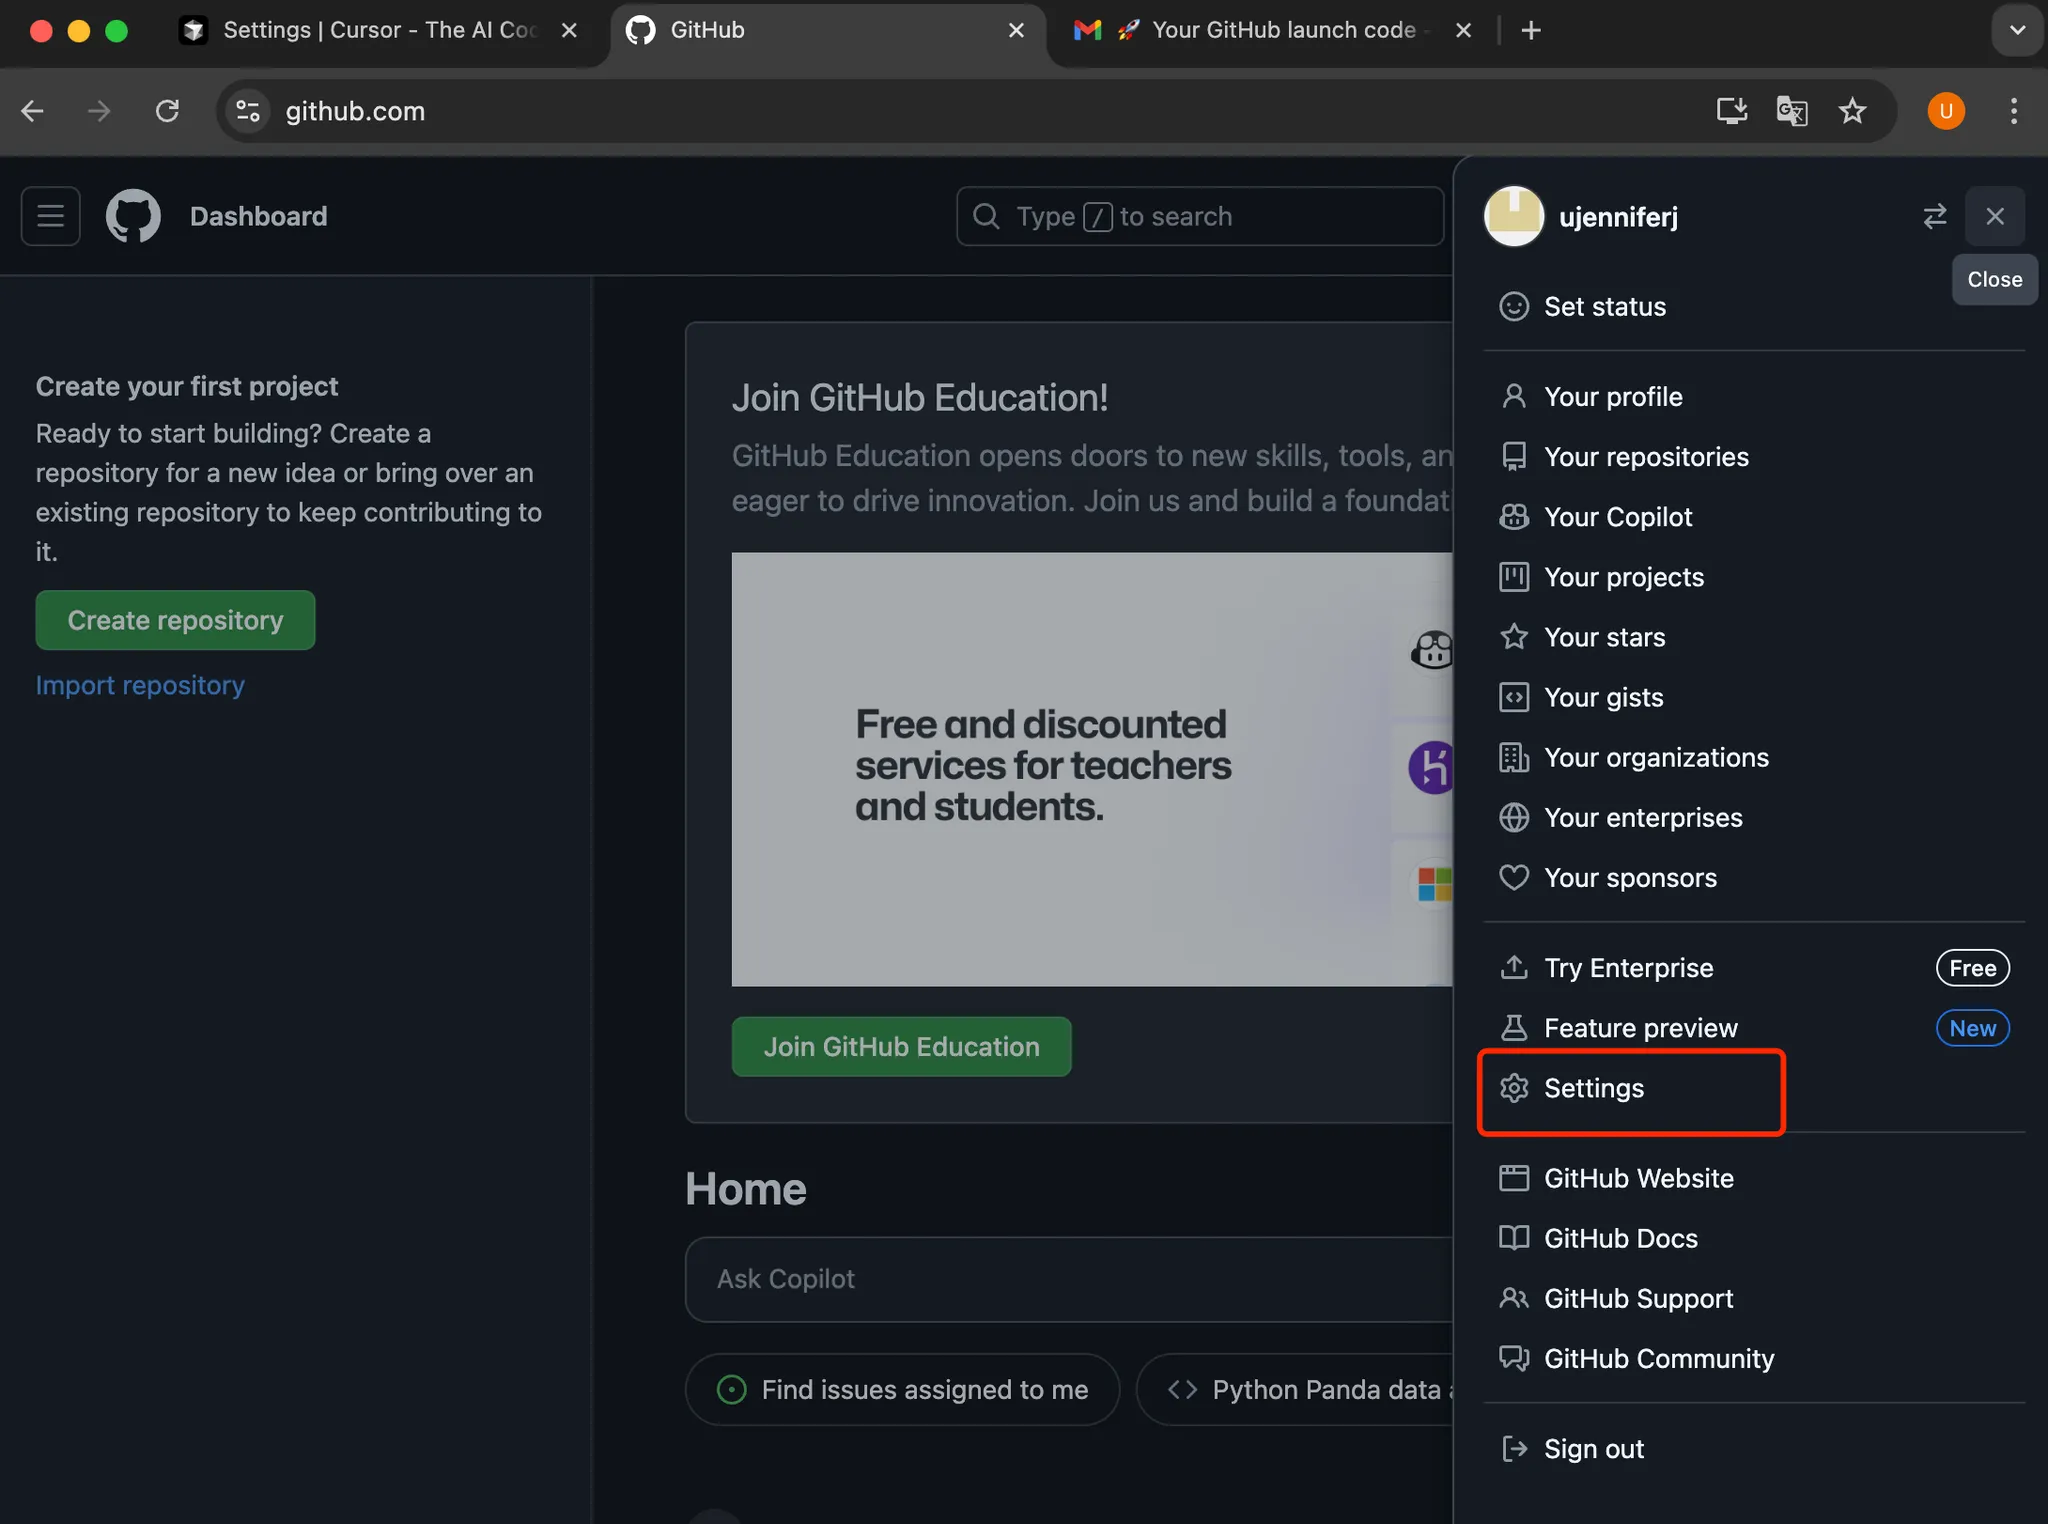Screen dimensions: 2048x1524
Task: Switch to the Cursor Settings browser tab
Action: pyautogui.click(x=380, y=31)
